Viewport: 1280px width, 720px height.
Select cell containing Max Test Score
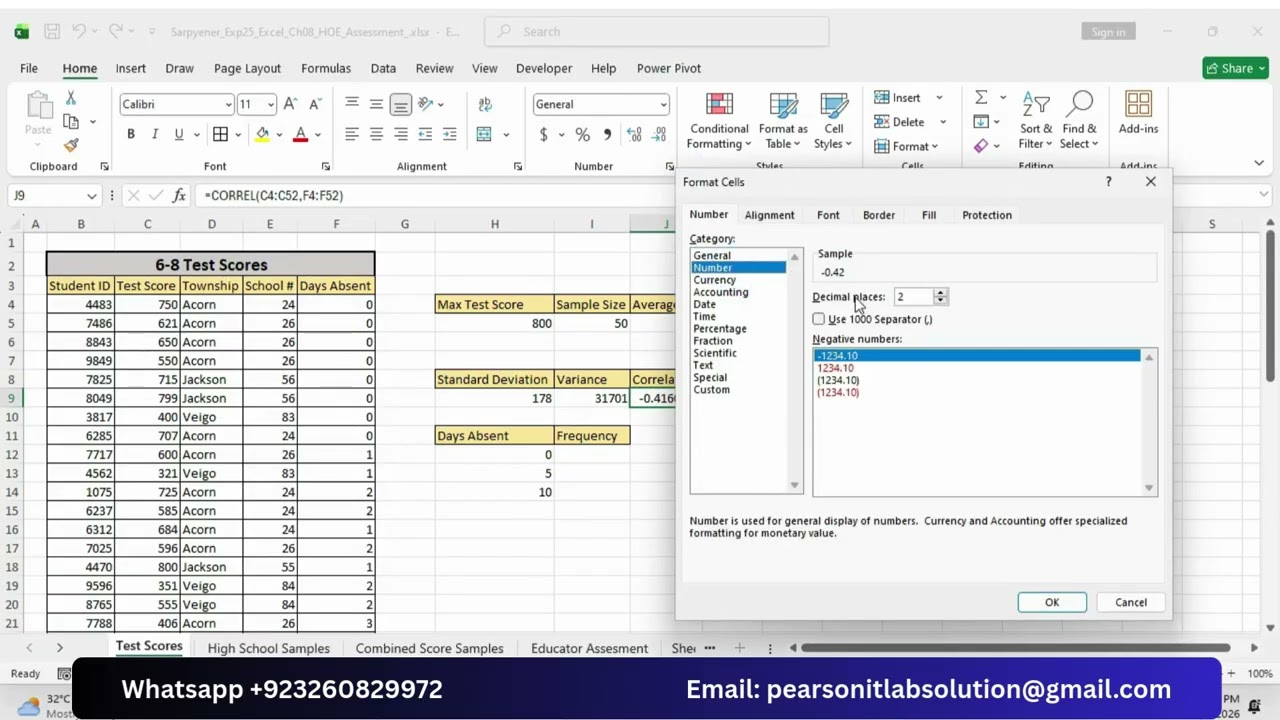(494, 305)
